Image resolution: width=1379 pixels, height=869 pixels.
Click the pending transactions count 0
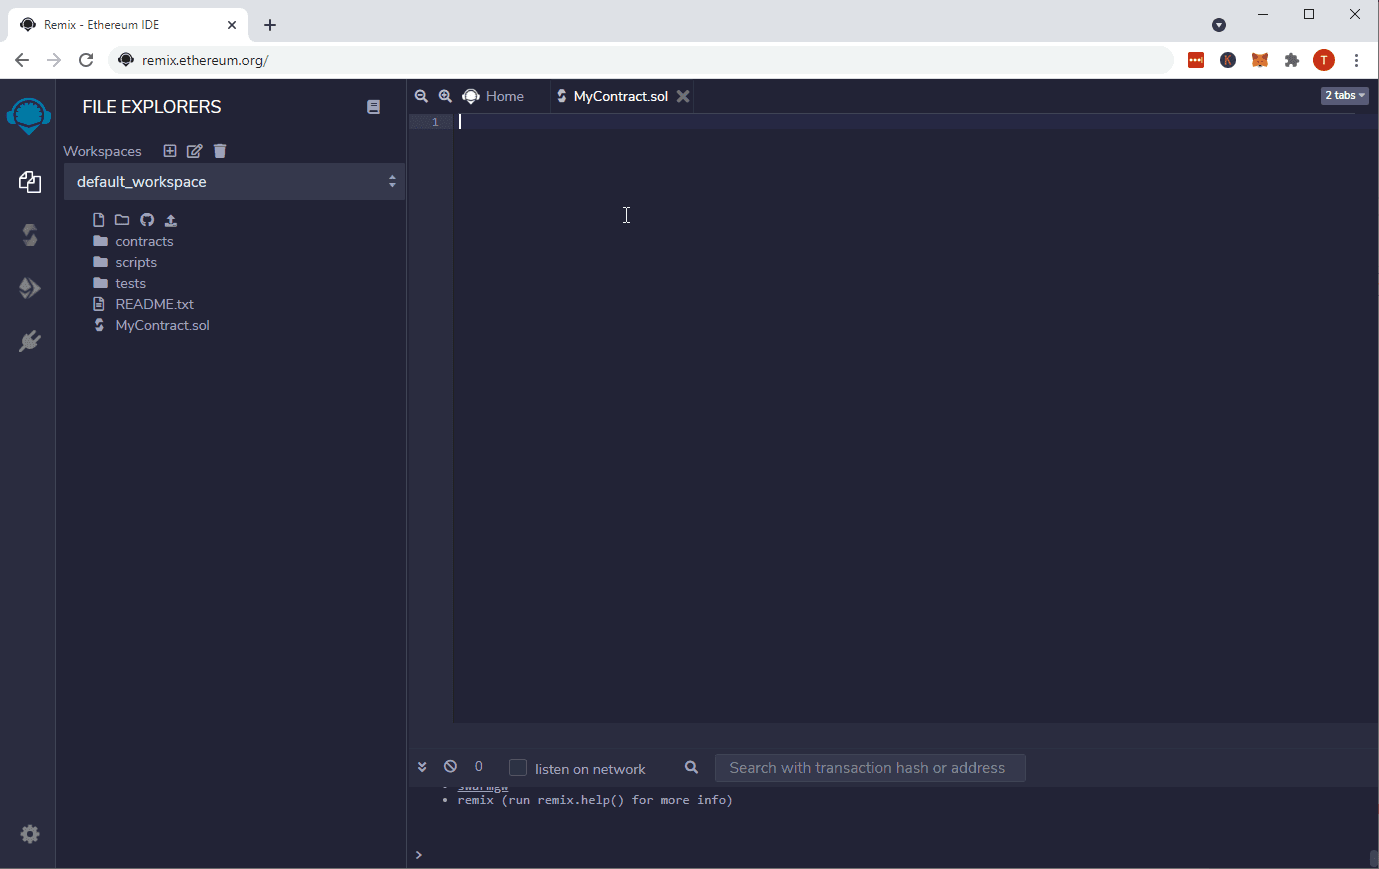click(x=479, y=767)
